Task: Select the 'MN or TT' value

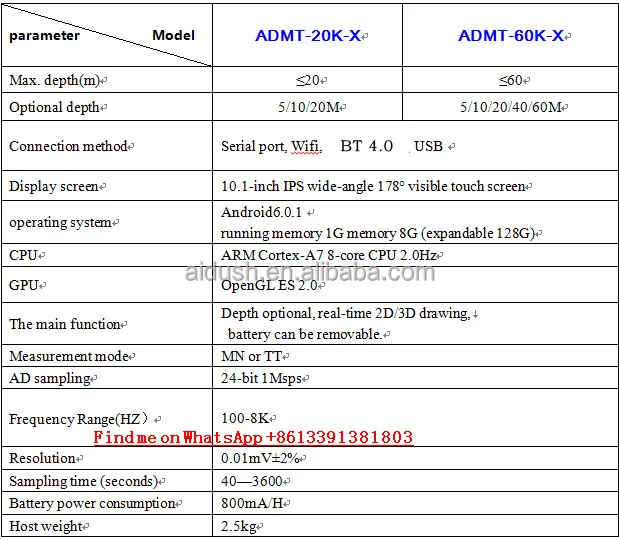Action: [251, 356]
